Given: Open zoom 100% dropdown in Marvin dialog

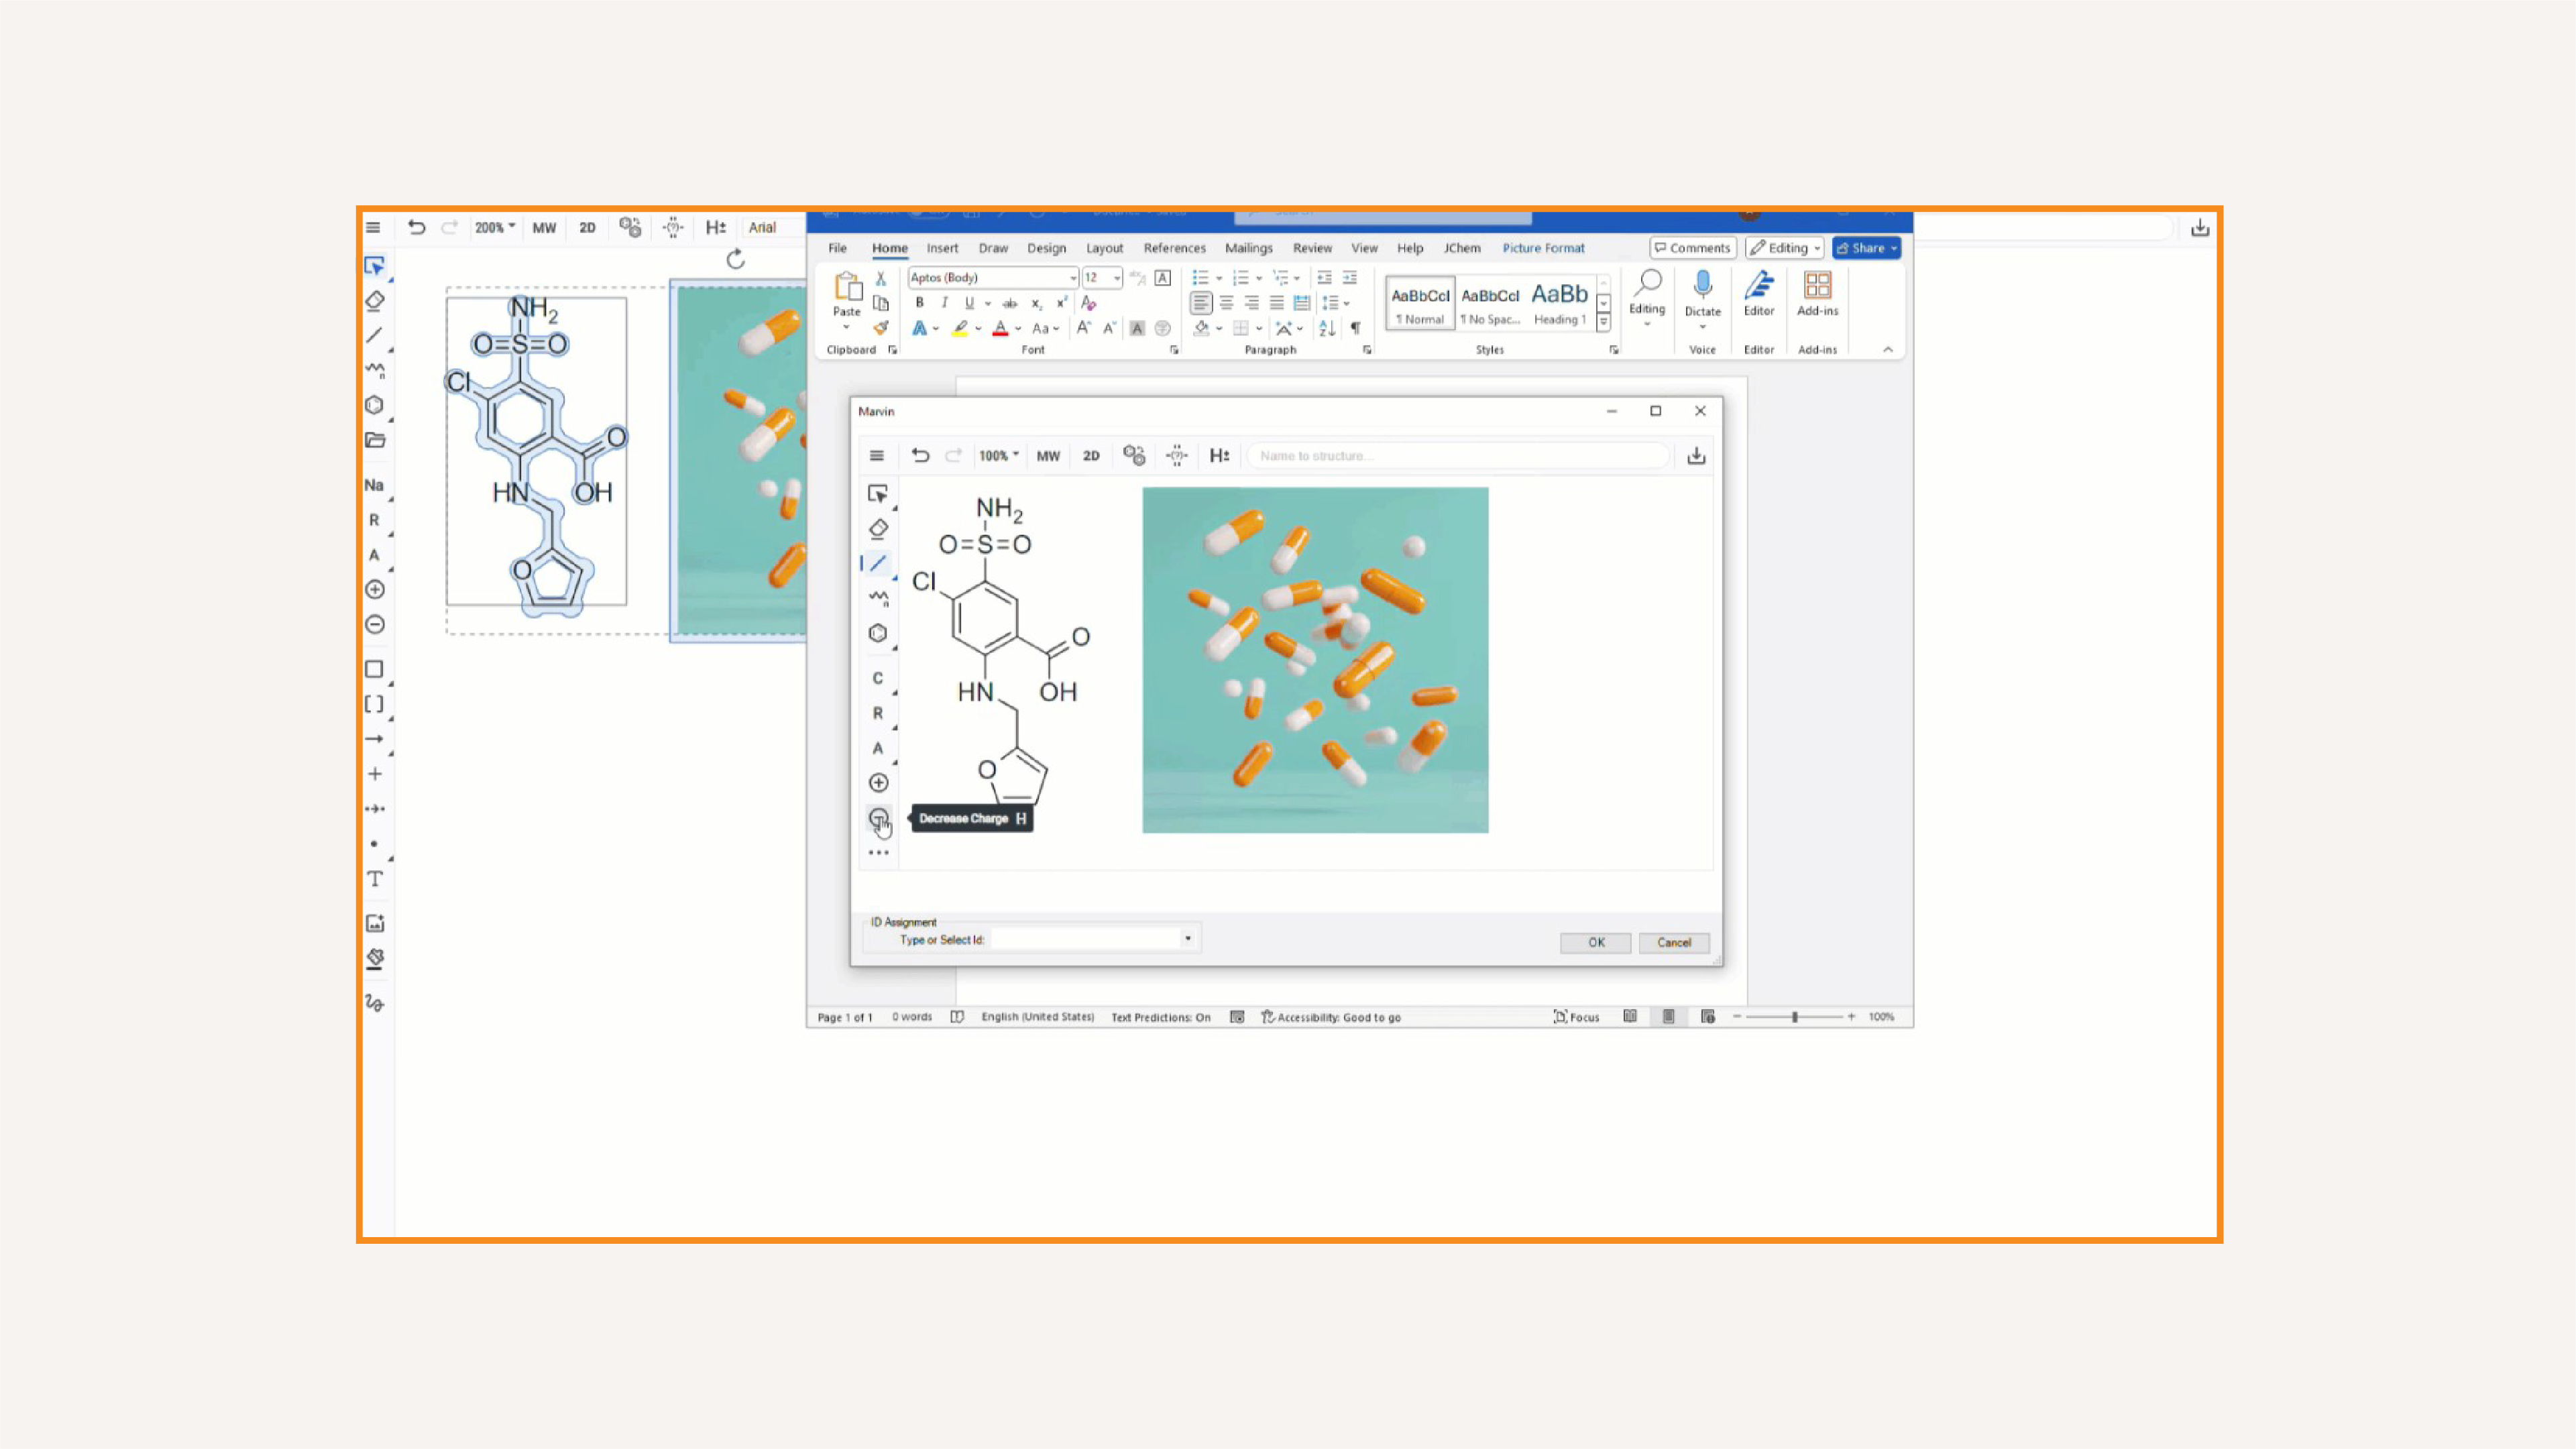Looking at the screenshot, I should pos(998,455).
